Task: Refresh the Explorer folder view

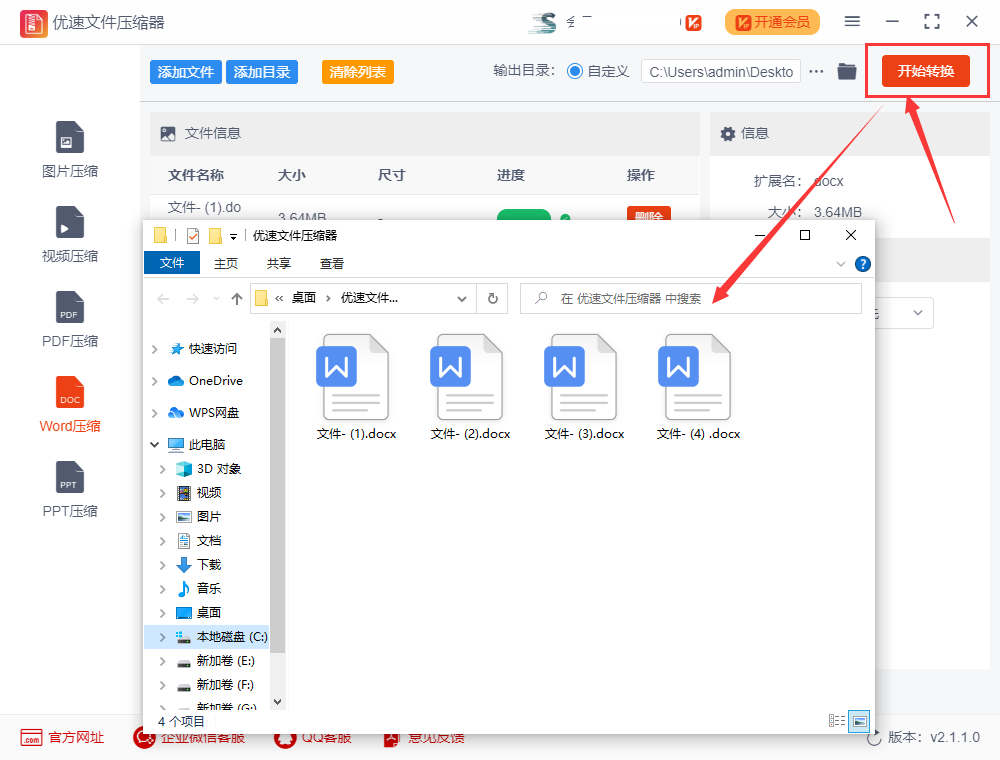Action: (492, 298)
